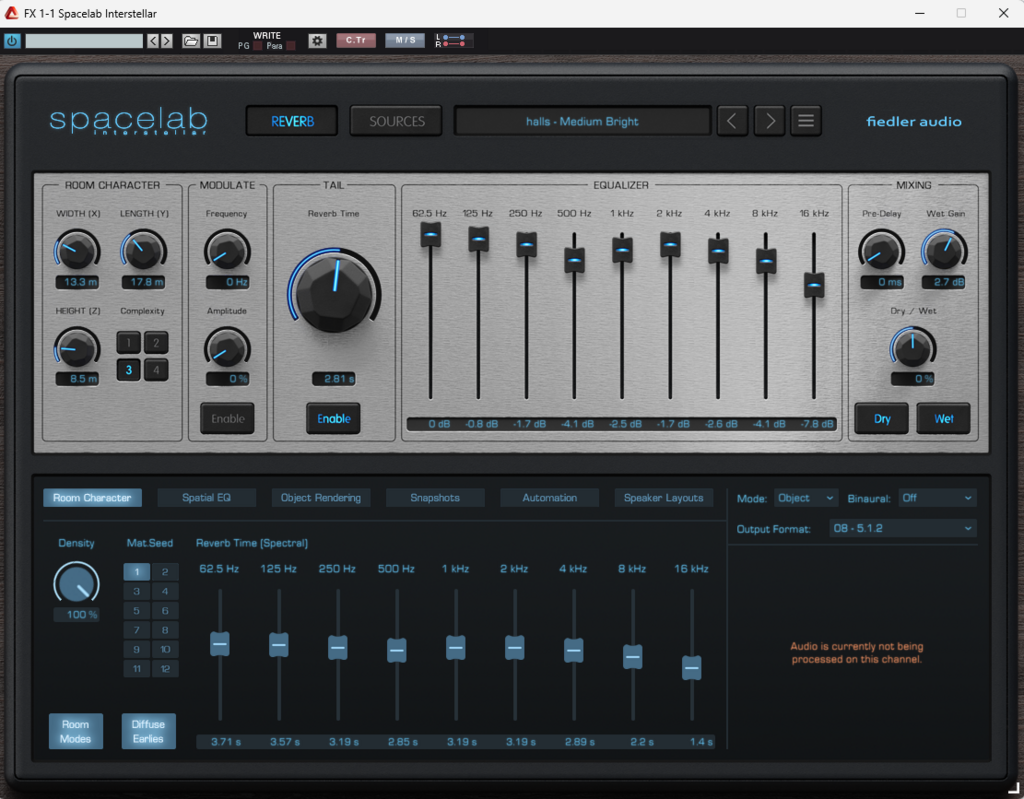Toggle the C.Tr button
Image resolution: width=1024 pixels, height=799 pixels.
356,41
